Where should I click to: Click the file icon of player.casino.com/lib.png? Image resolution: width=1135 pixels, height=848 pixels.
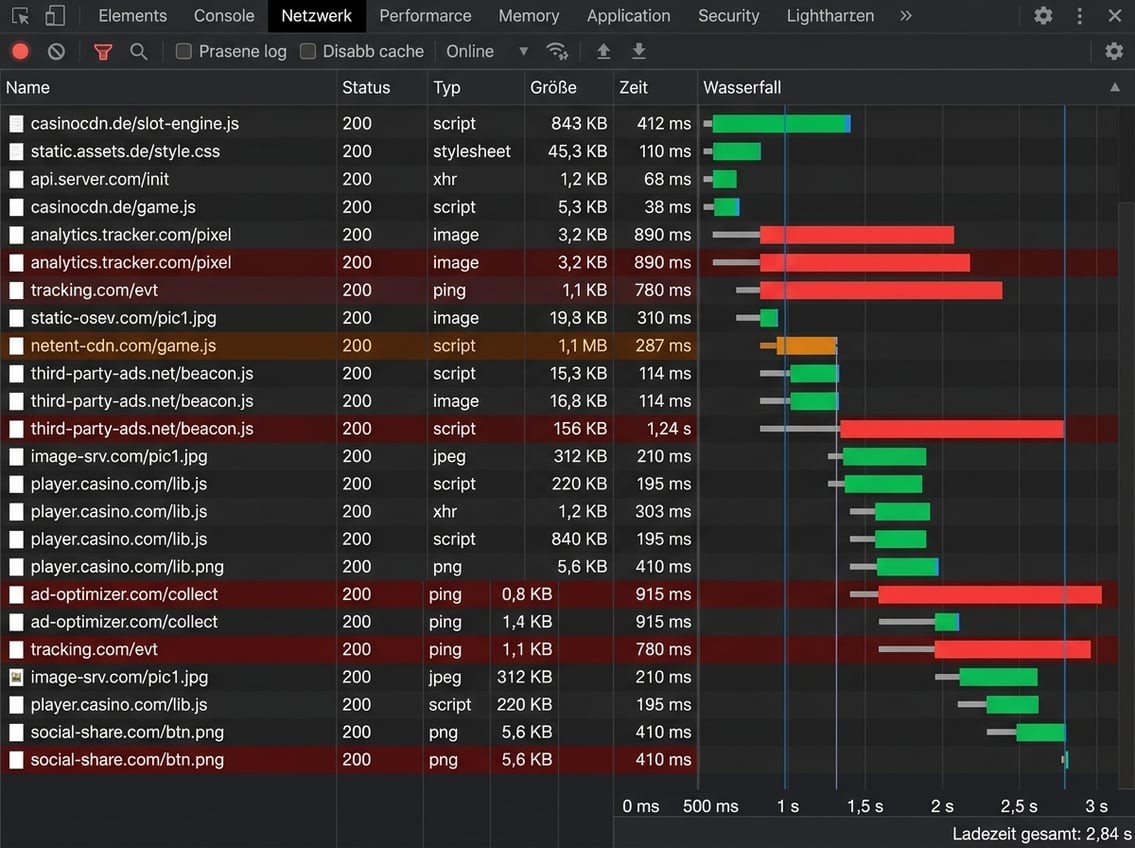[x=16, y=567]
